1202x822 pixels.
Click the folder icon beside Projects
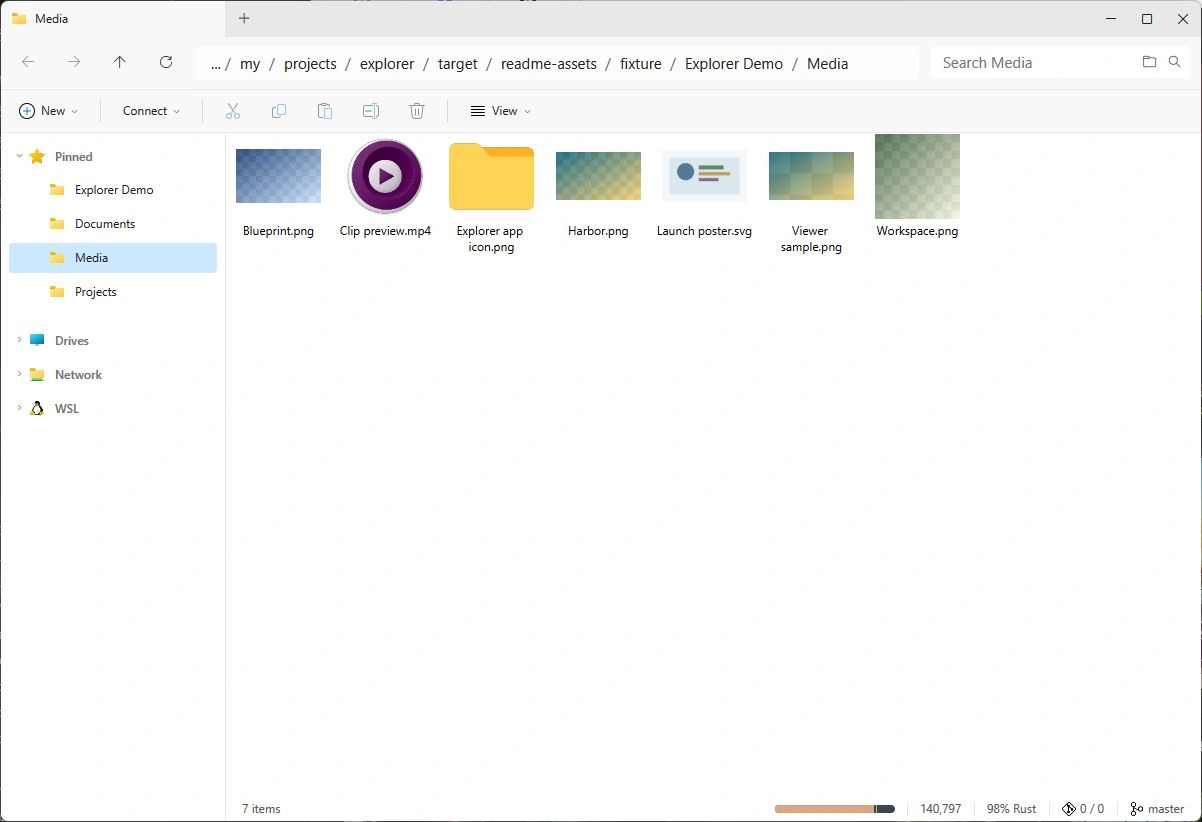[x=57, y=292]
